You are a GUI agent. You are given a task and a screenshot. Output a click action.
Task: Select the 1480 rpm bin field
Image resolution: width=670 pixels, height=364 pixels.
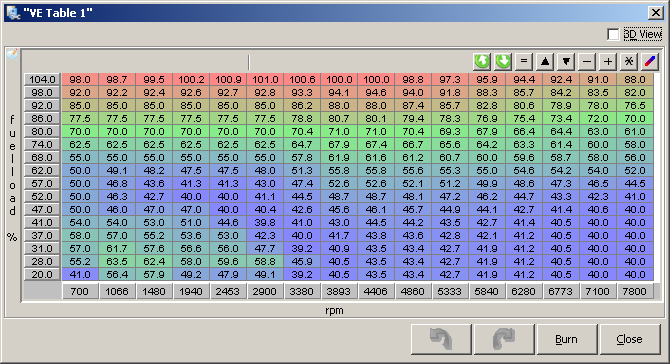tap(154, 291)
